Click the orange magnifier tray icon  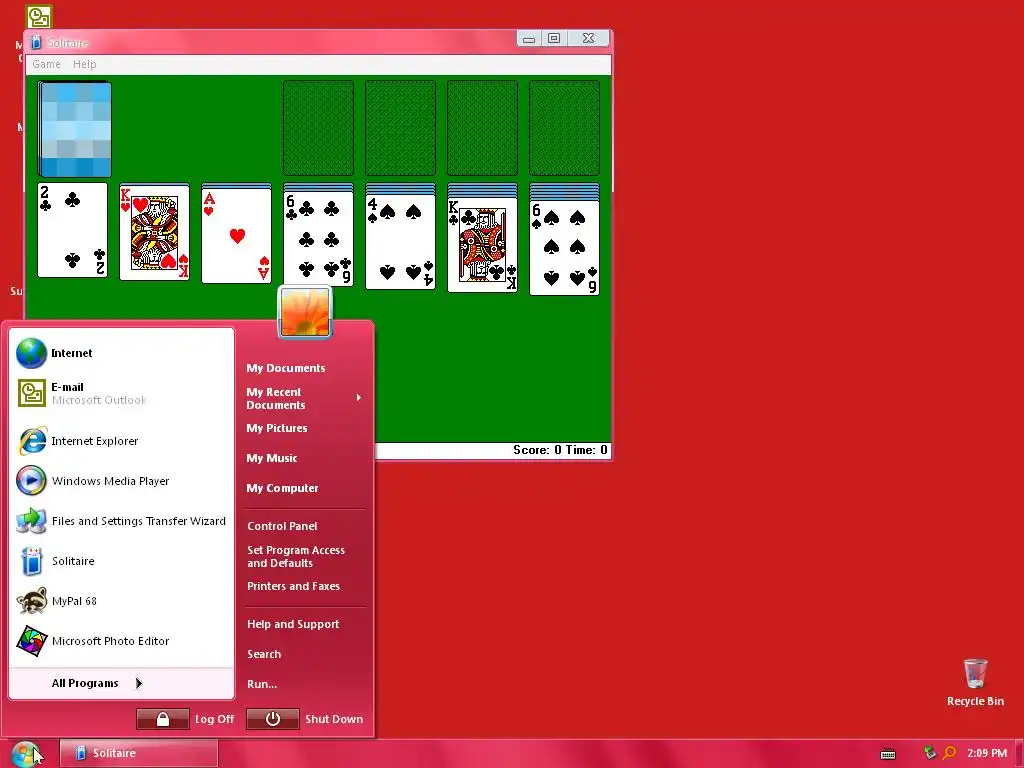click(950, 753)
